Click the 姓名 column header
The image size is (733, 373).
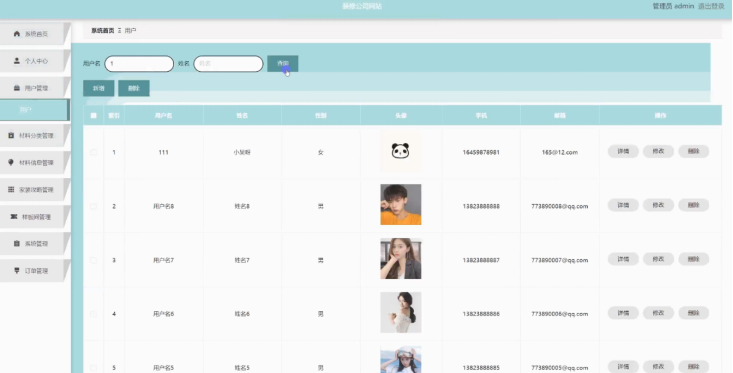[242, 115]
